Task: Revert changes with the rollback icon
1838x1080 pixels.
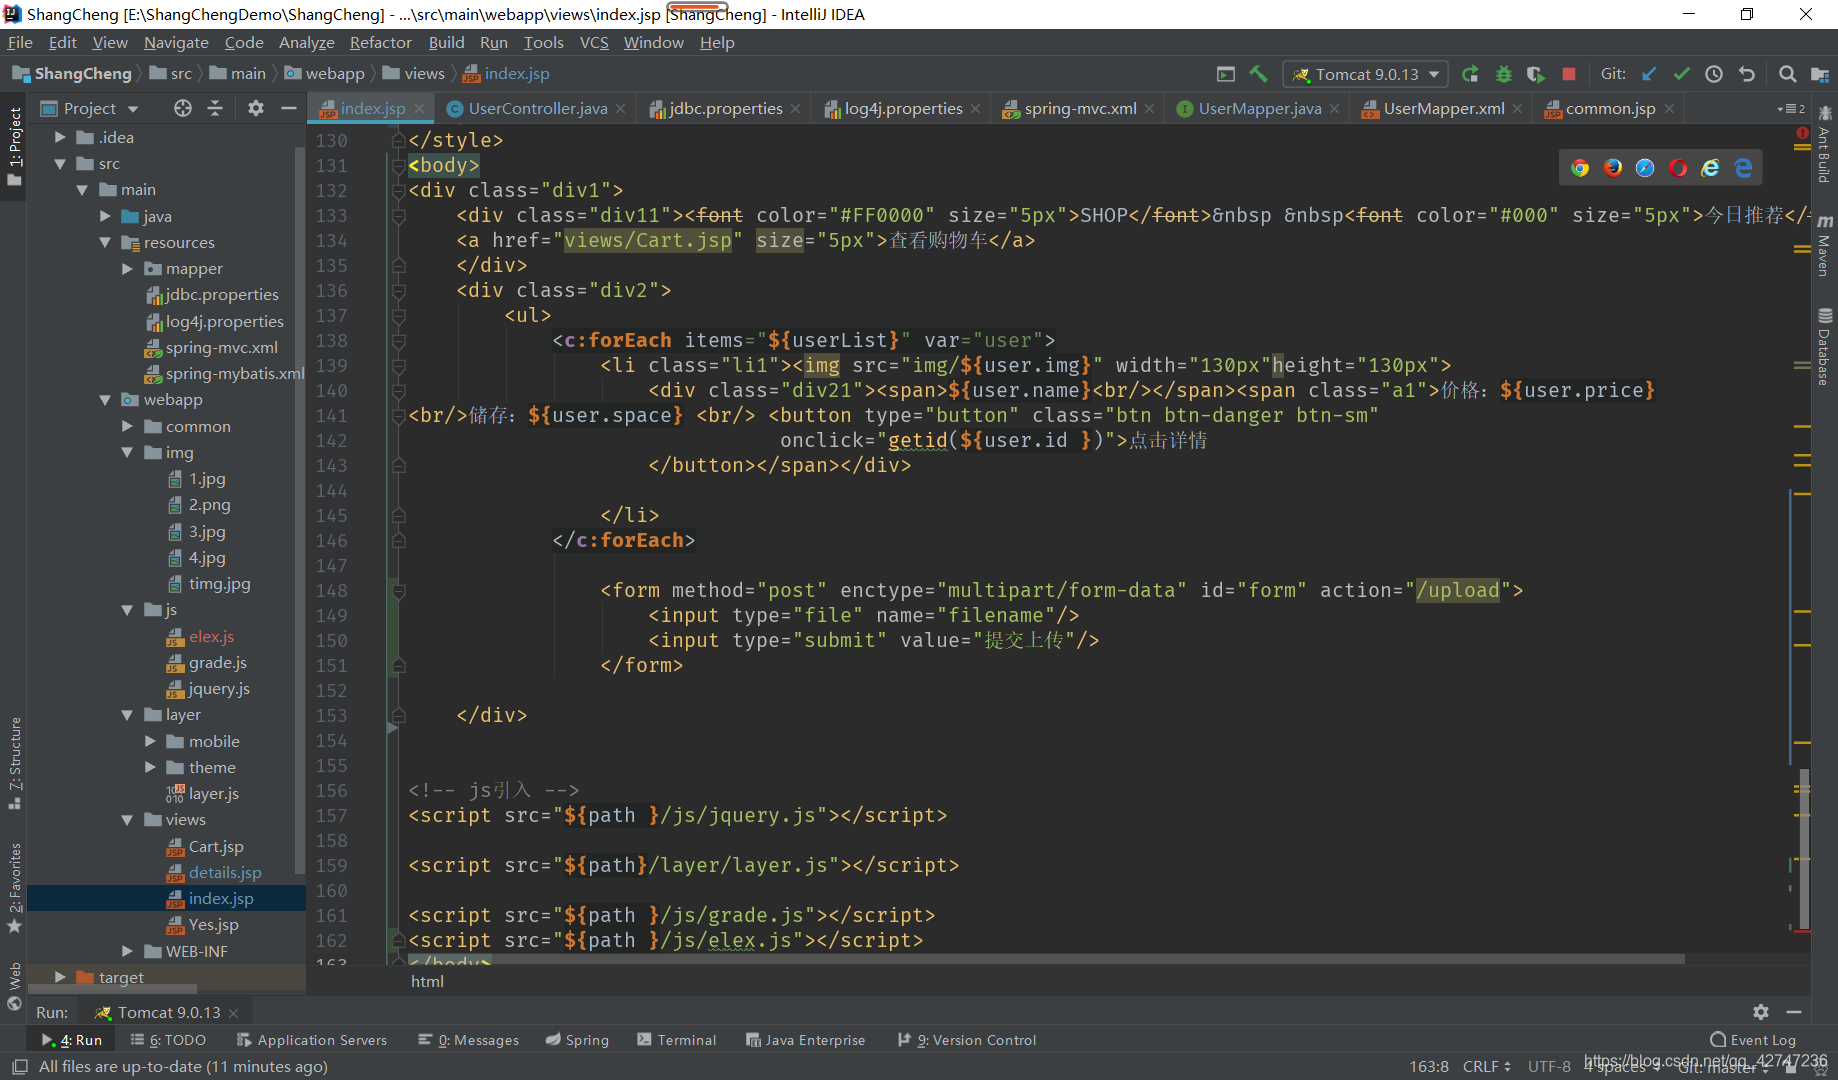Action: point(1747,74)
